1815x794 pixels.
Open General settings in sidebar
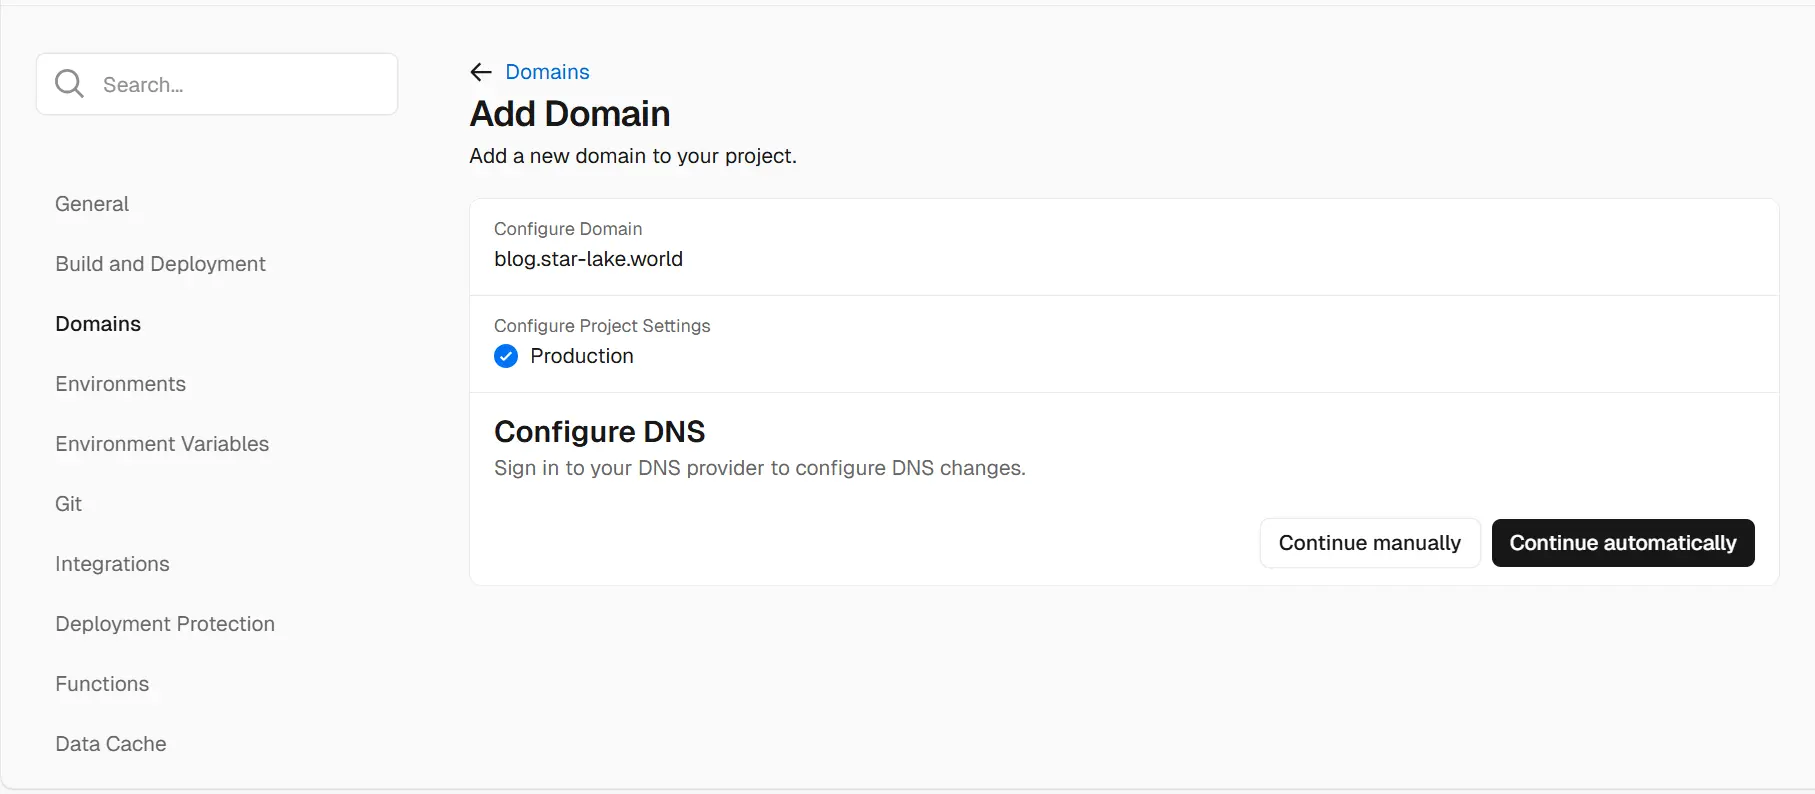click(x=92, y=204)
